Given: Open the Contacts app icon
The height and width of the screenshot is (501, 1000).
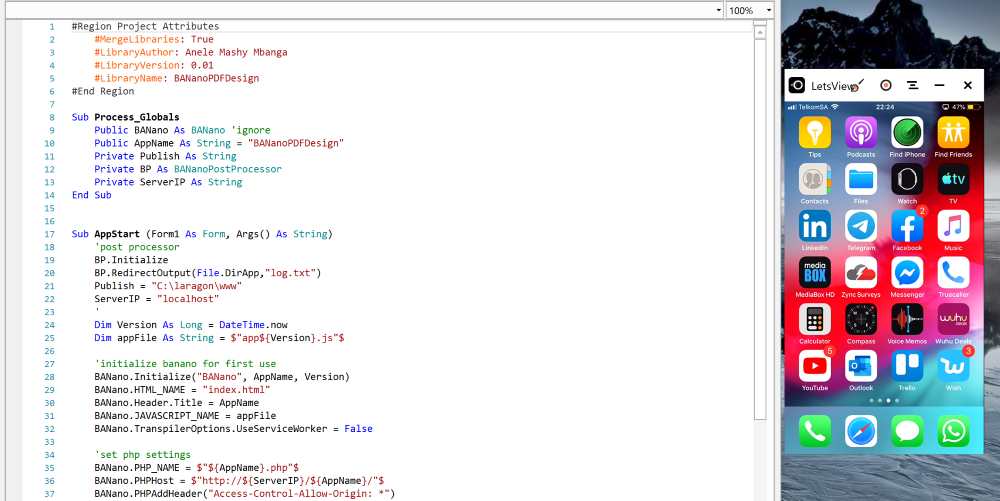Looking at the screenshot, I should pos(814,179).
